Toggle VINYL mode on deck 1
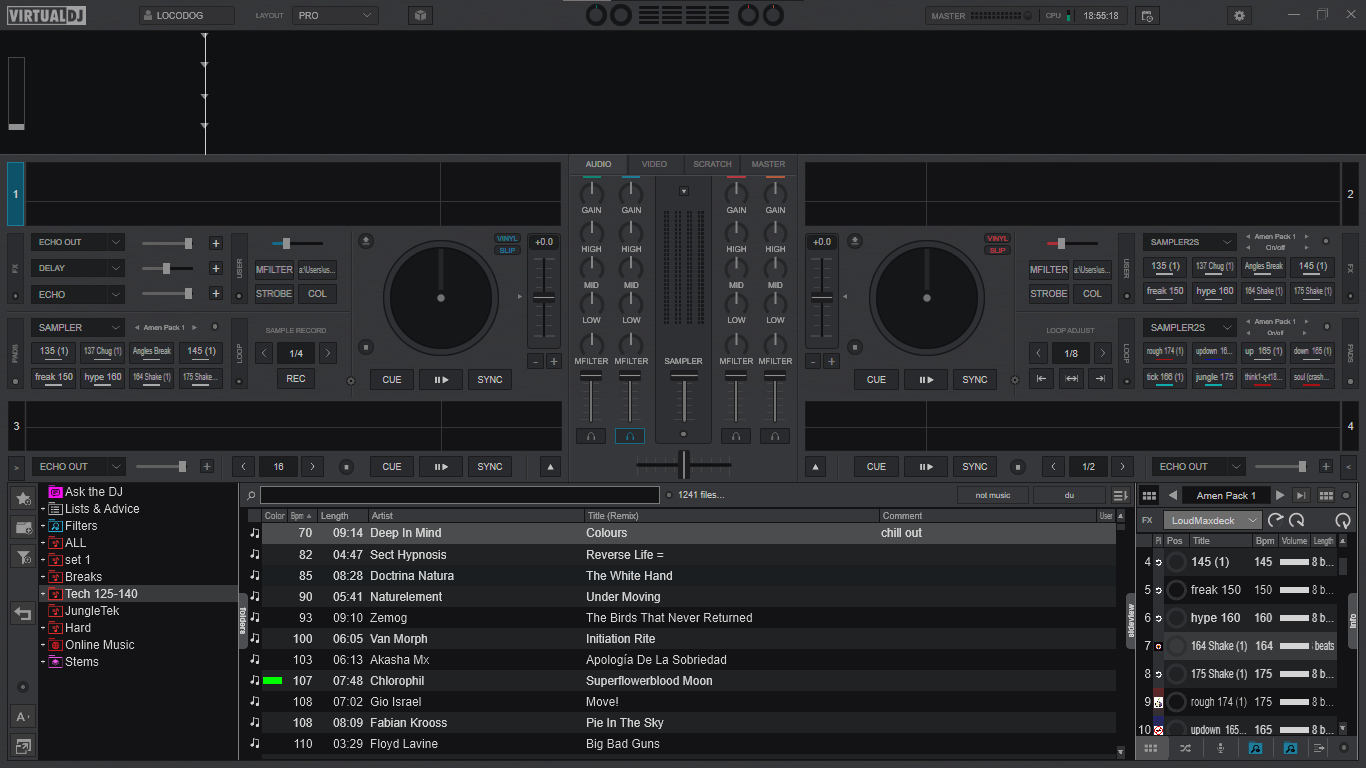1366x768 pixels. (508, 238)
